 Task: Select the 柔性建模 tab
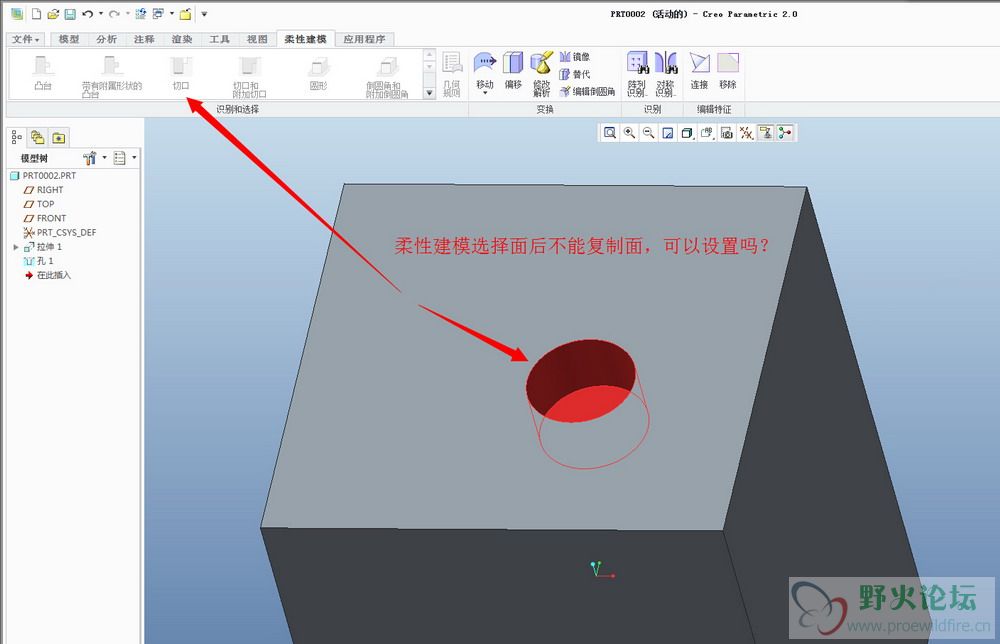pos(305,39)
